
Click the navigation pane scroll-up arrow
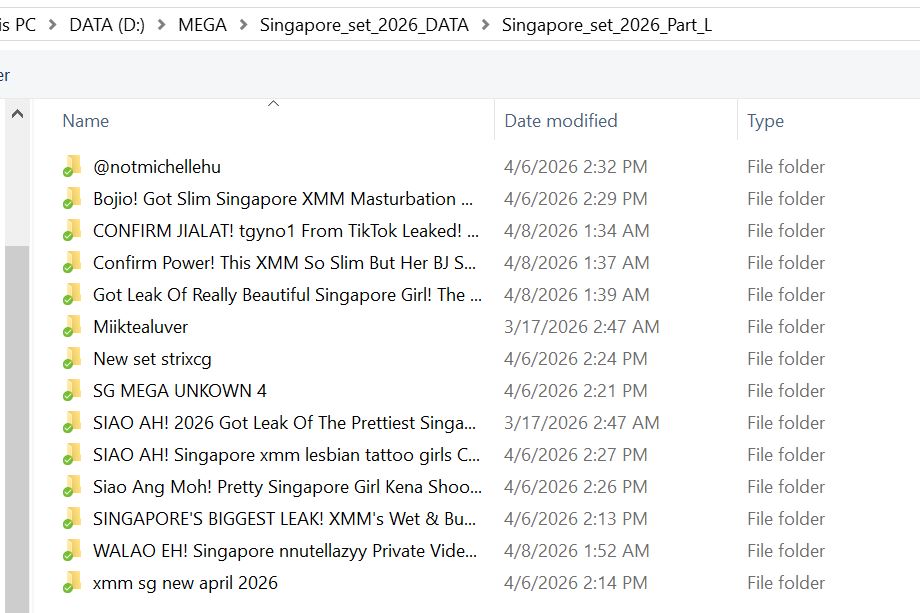(x=18, y=114)
